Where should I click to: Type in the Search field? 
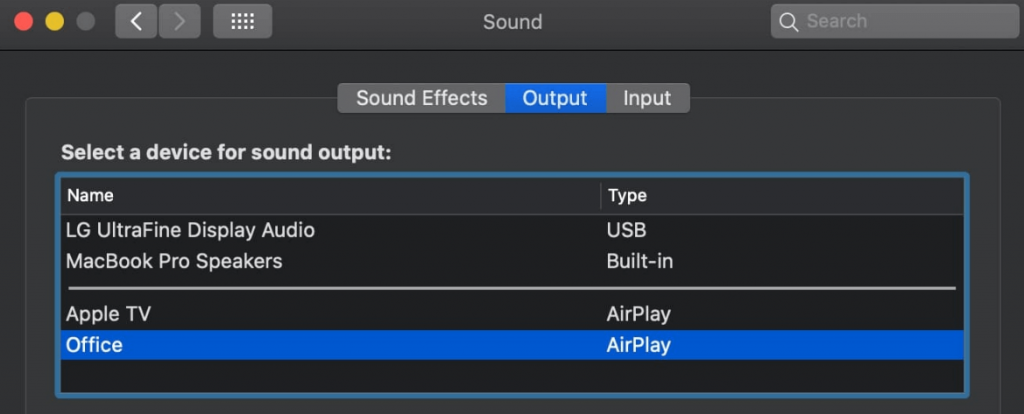(900, 21)
